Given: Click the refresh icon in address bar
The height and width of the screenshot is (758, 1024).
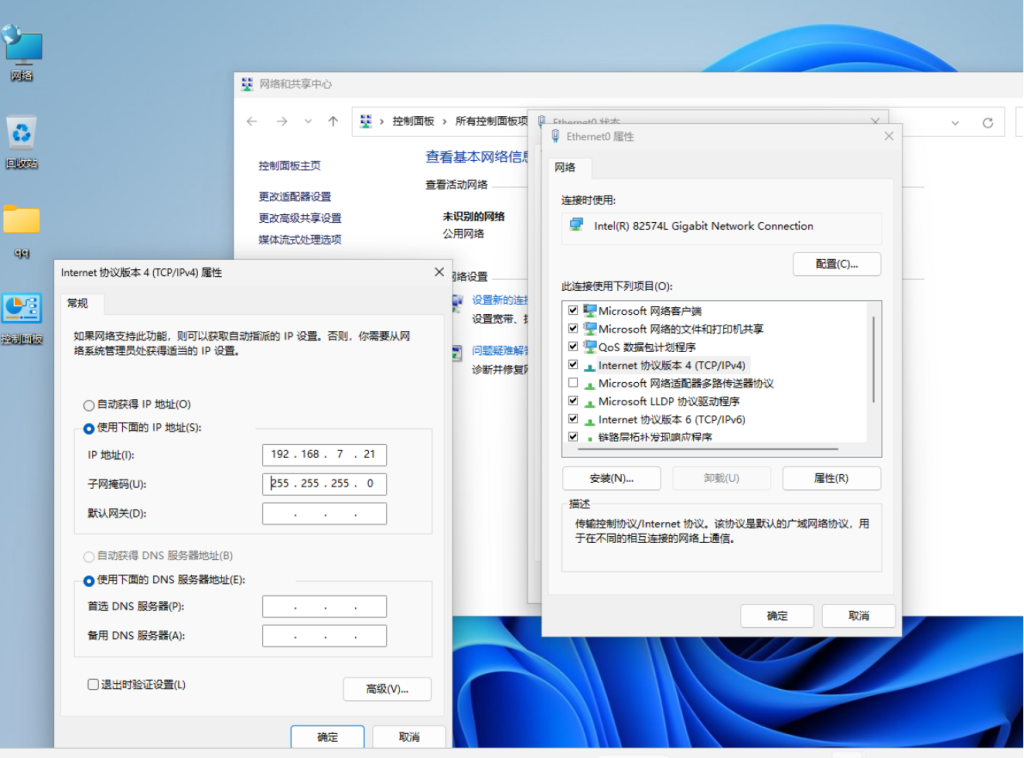Looking at the screenshot, I should 987,122.
